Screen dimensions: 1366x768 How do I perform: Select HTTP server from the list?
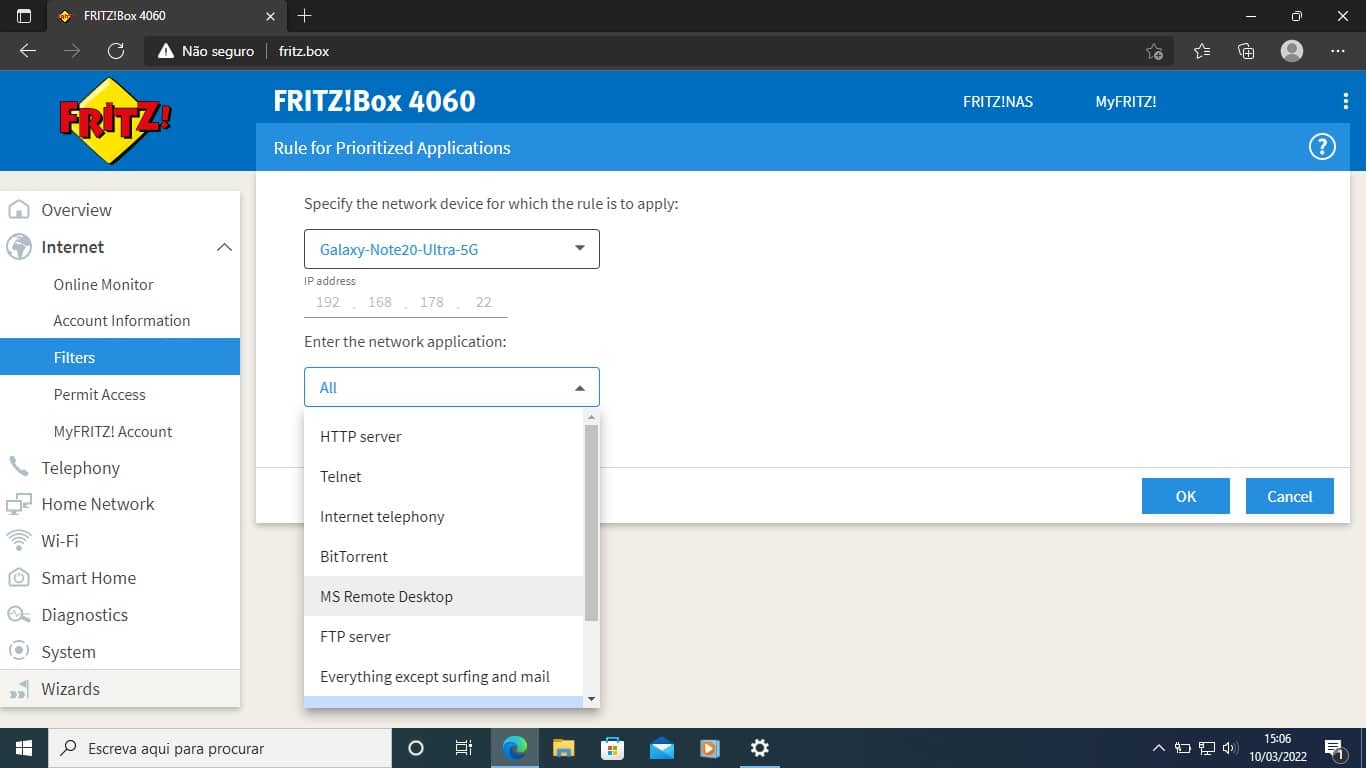pos(444,436)
